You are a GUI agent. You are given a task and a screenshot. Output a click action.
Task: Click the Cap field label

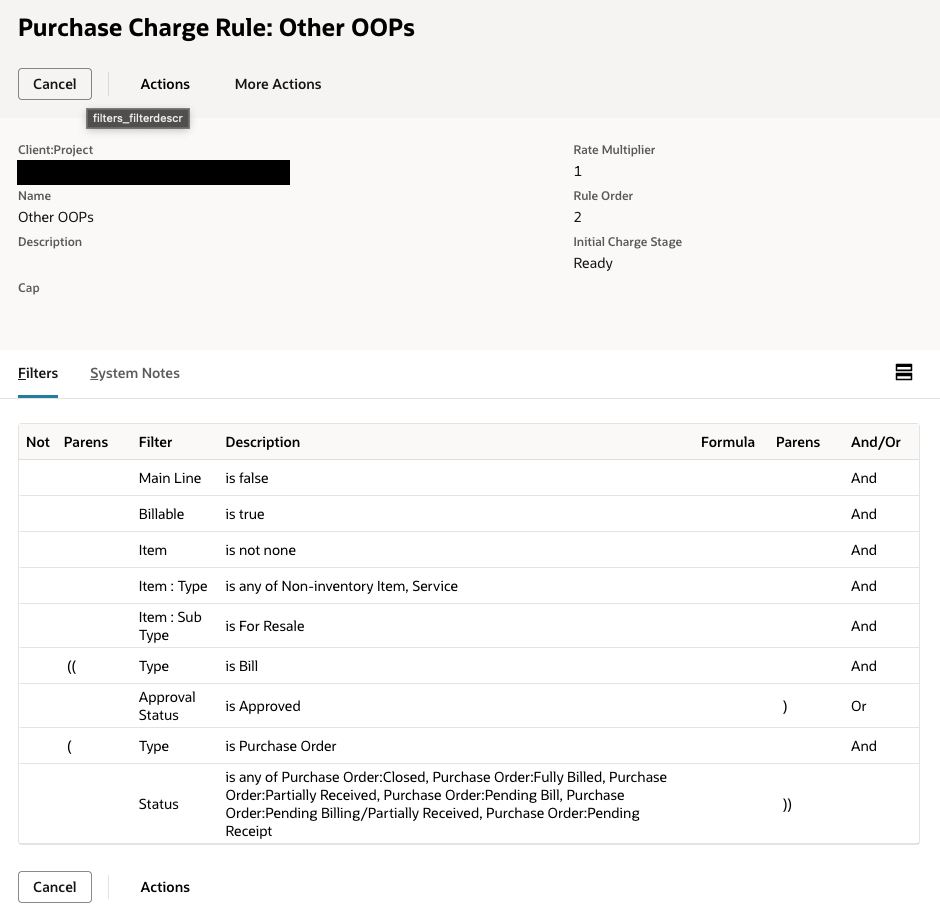pyautogui.click(x=29, y=288)
